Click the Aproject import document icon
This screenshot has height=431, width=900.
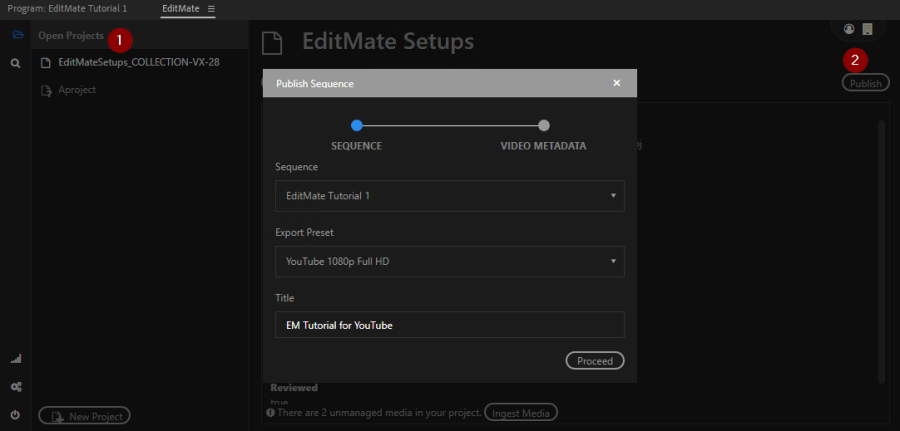coord(46,90)
